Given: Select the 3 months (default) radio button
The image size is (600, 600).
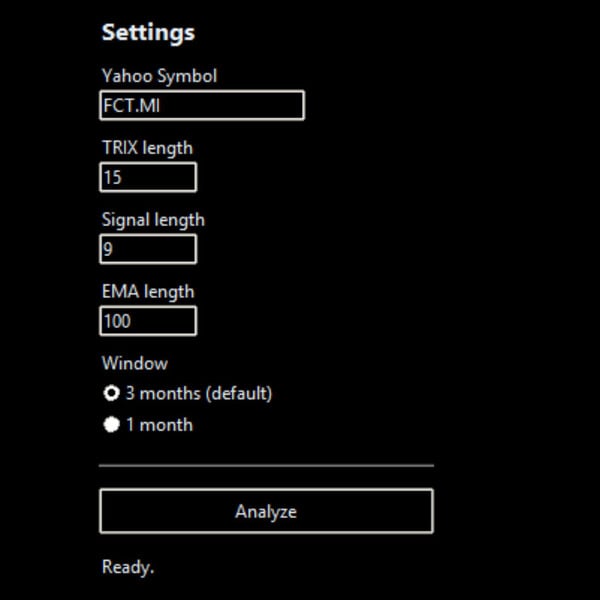Looking at the screenshot, I should pos(112,393).
